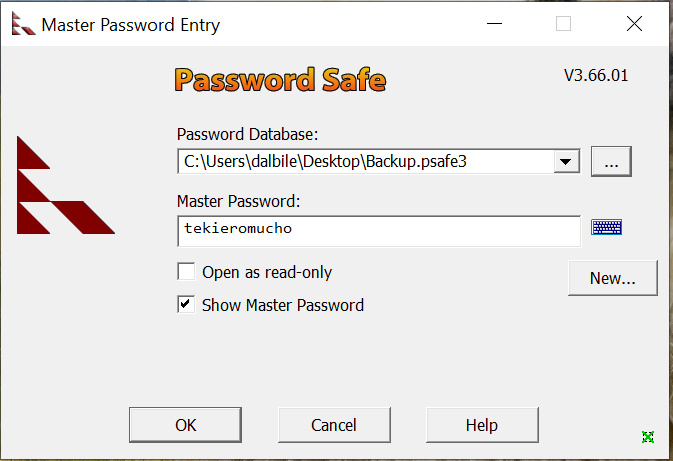Open the virtual keyboard icon
The height and width of the screenshot is (461, 673).
coord(606,227)
